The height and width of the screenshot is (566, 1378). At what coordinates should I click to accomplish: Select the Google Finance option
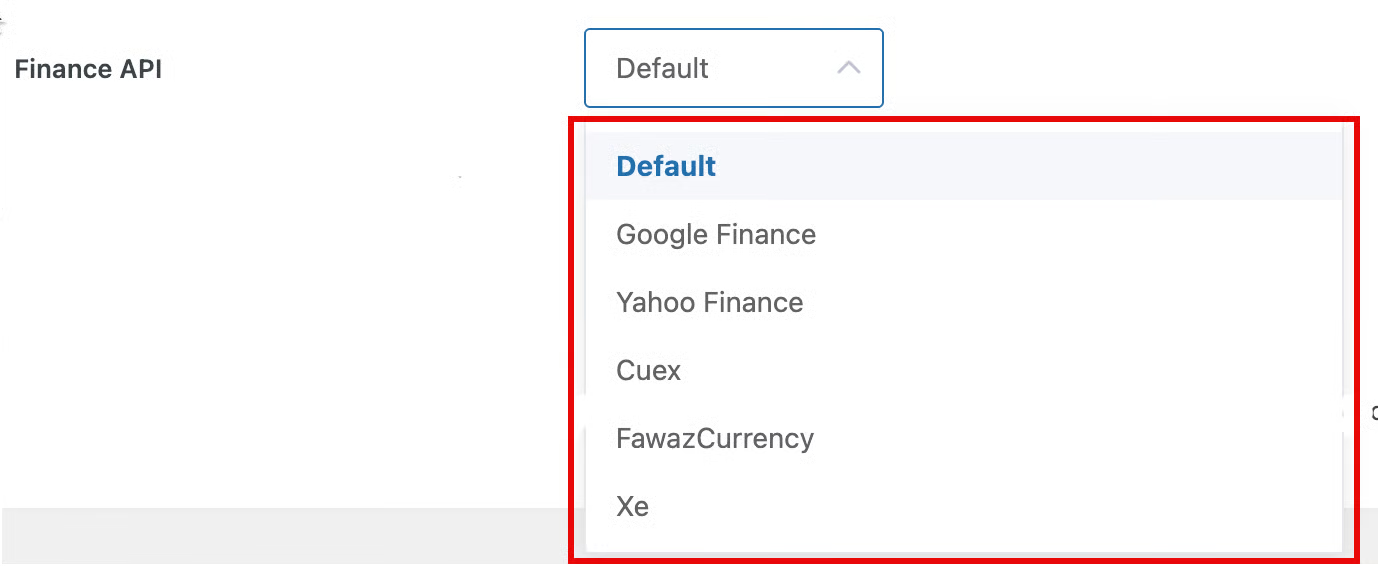point(716,235)
